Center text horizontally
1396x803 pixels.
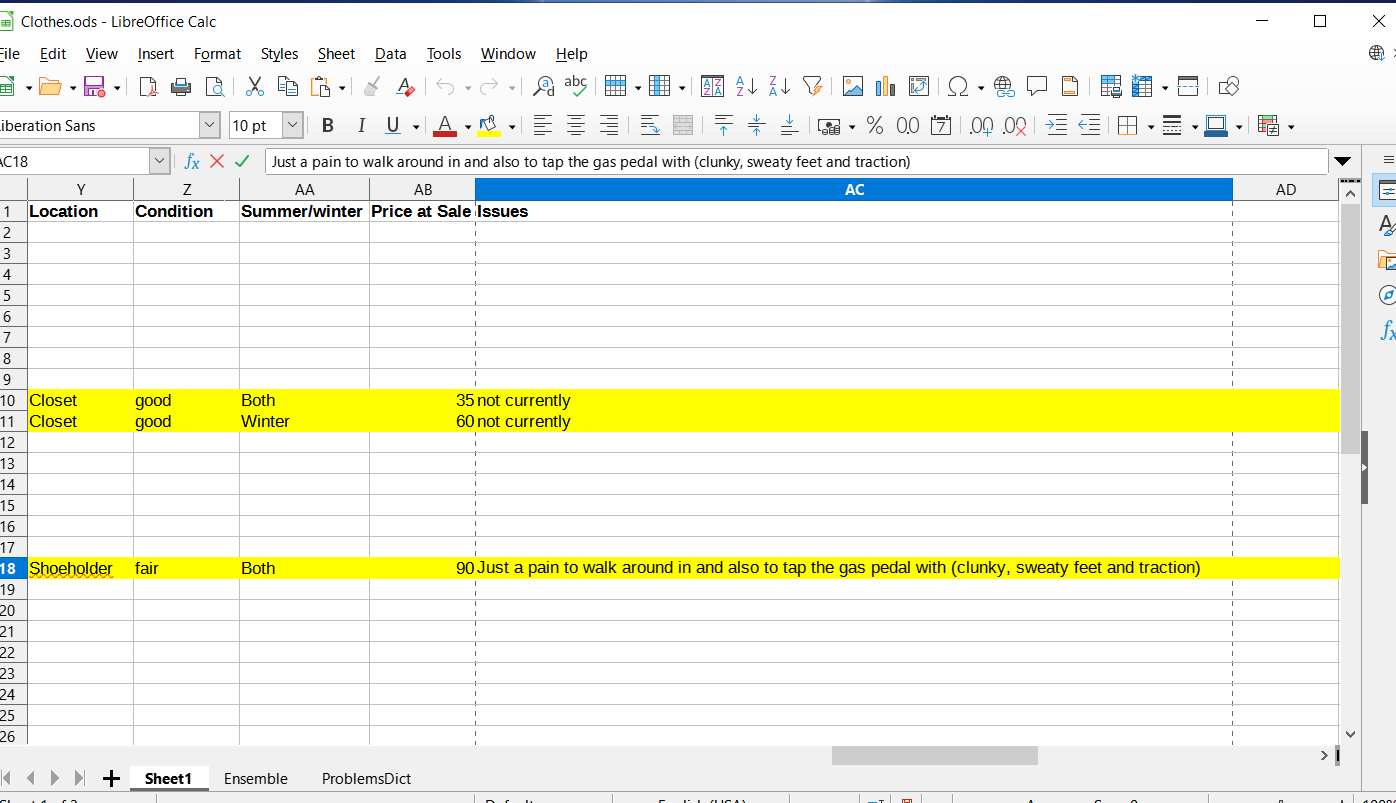(x=576, y=125)
